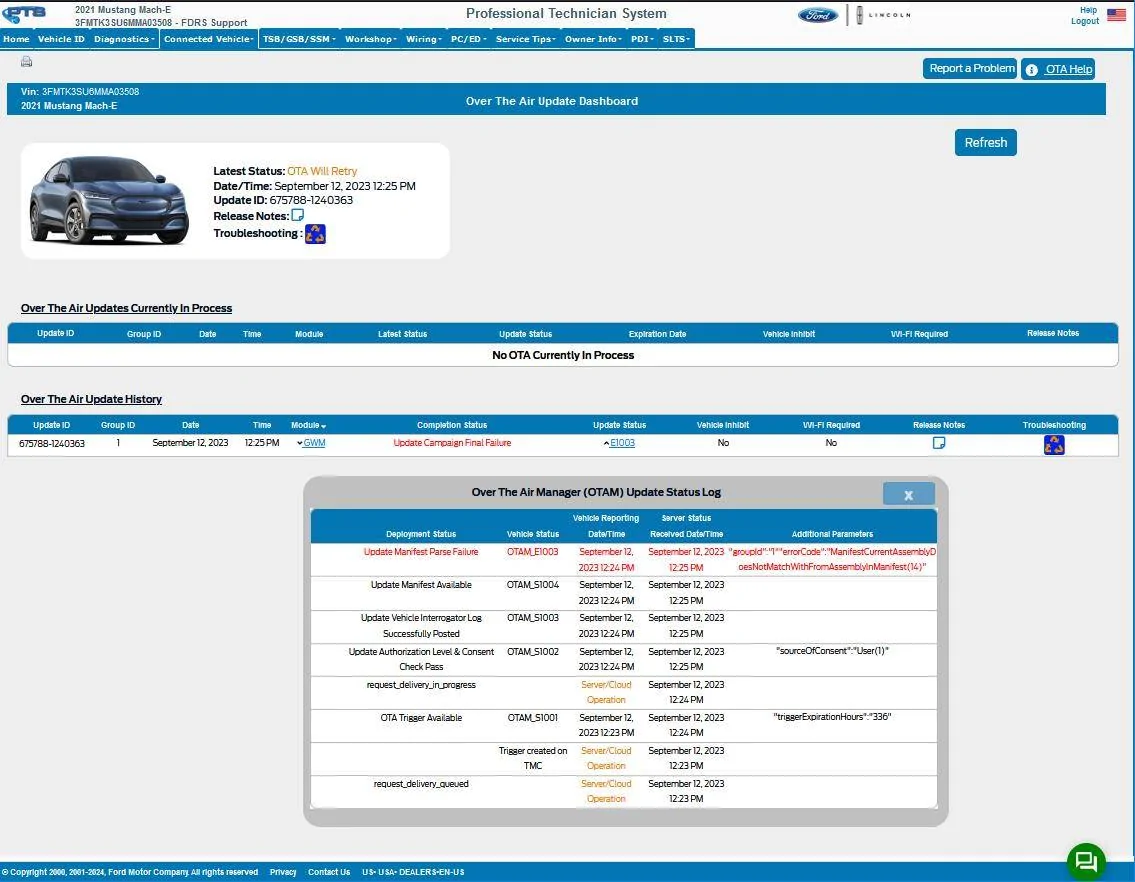This screenshot has height=882, width=1135.
Task: Expand the GWM module link
Action: [x=314, y=442]
